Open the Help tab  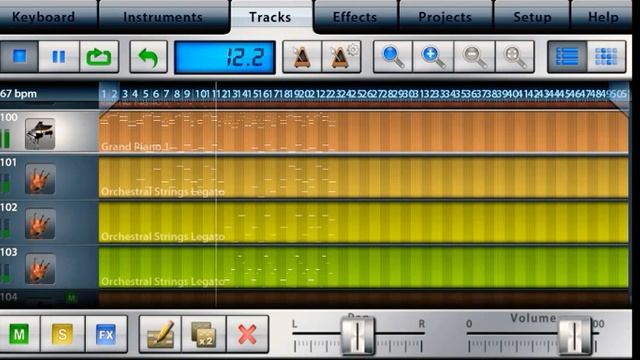[602, 17]
